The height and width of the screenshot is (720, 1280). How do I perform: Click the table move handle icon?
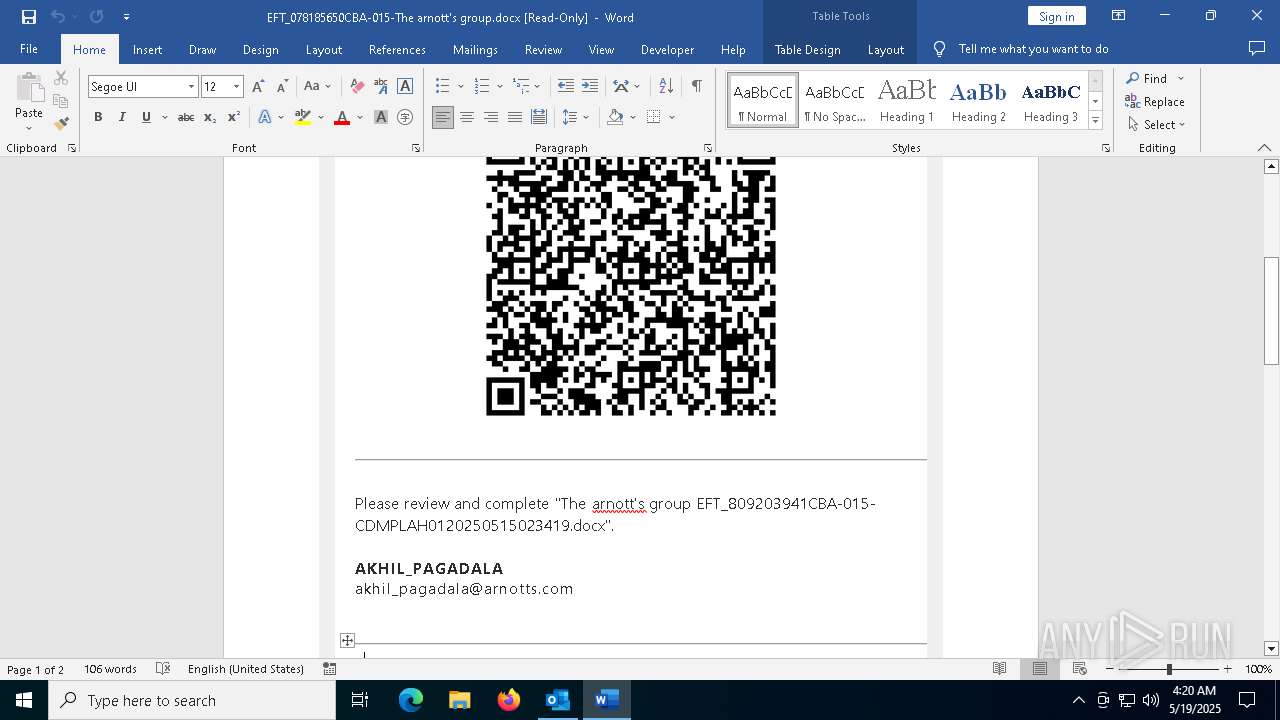click(x=347, y=640)
